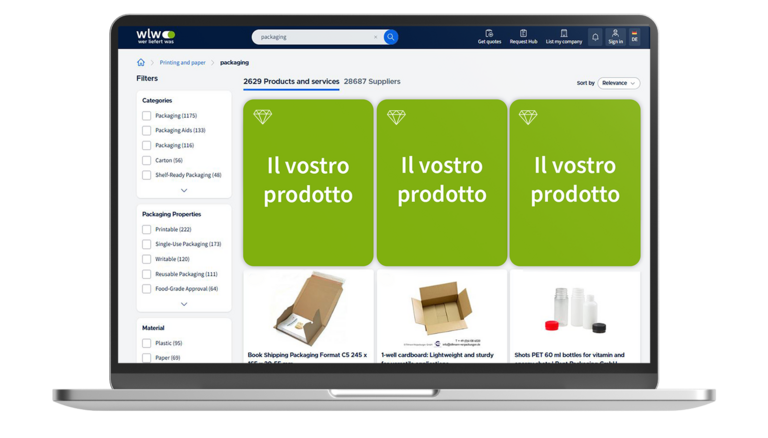This screenshot has width=768, height=438.
Task: Toggle the Plastic (95) material checkbox
Action: coord(147,343)
